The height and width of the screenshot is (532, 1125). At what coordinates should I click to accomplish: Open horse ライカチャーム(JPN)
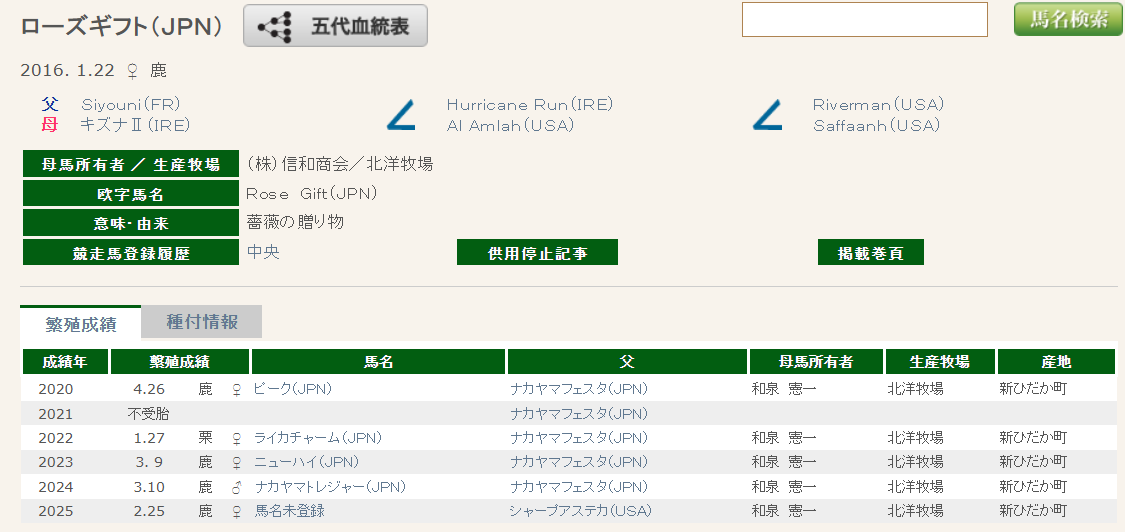(x=318, y=437)
